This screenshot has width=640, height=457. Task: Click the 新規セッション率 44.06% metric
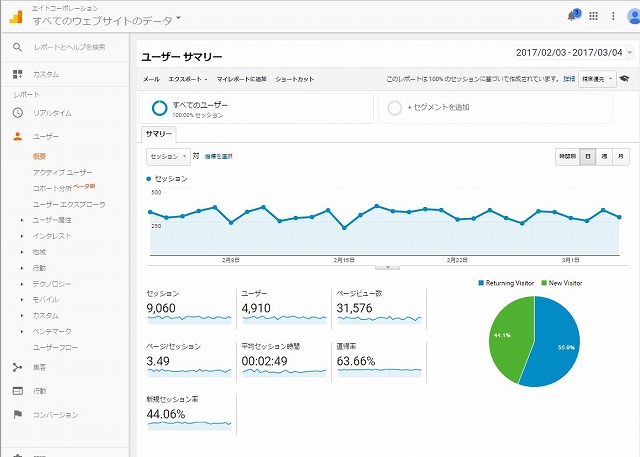pos(189,413)
